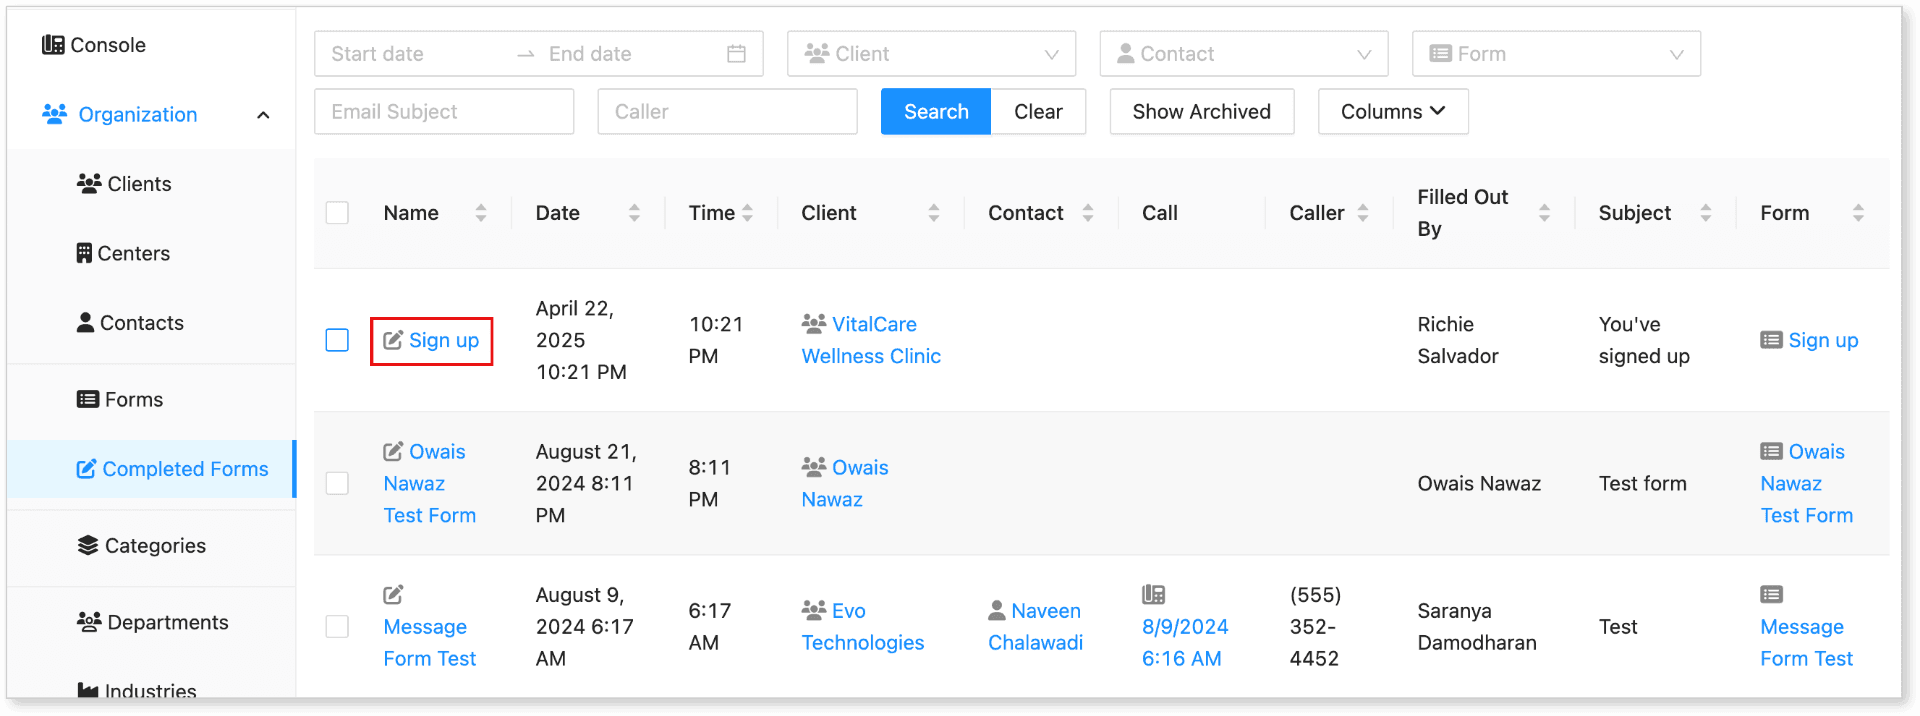Check the Owais Nawaz Test Form row checkbox

(337, 484)
